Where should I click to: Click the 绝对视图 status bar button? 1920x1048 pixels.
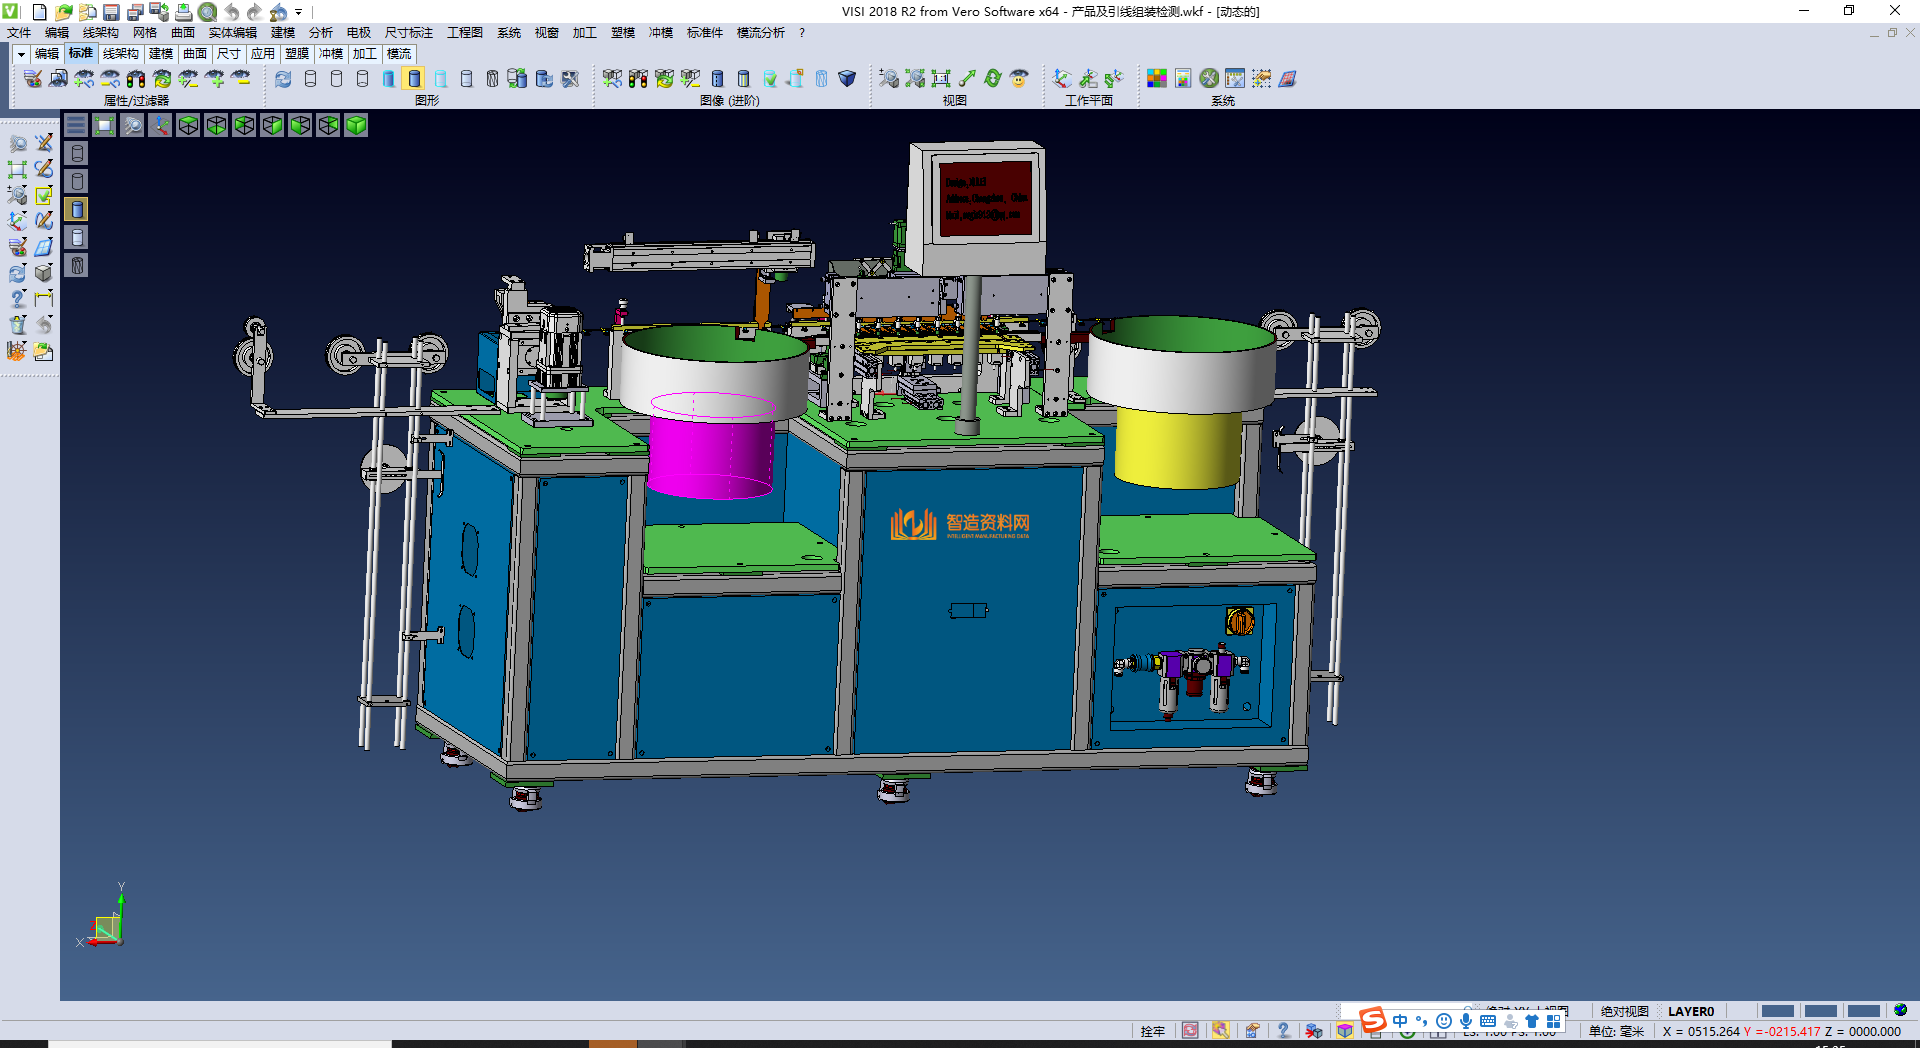1624,1011
